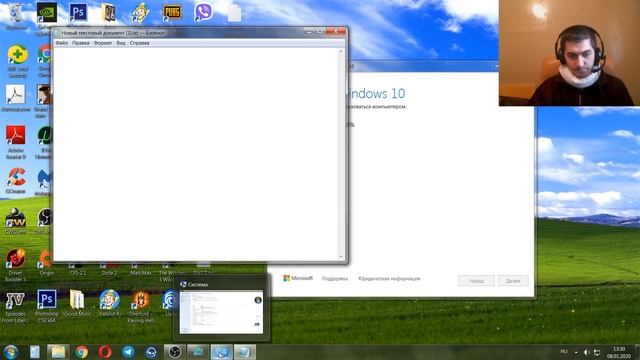Screen dimensions: 640x360
Task: Open the top-row Photoshop desktop shortcut
Action: click(78, 12)
